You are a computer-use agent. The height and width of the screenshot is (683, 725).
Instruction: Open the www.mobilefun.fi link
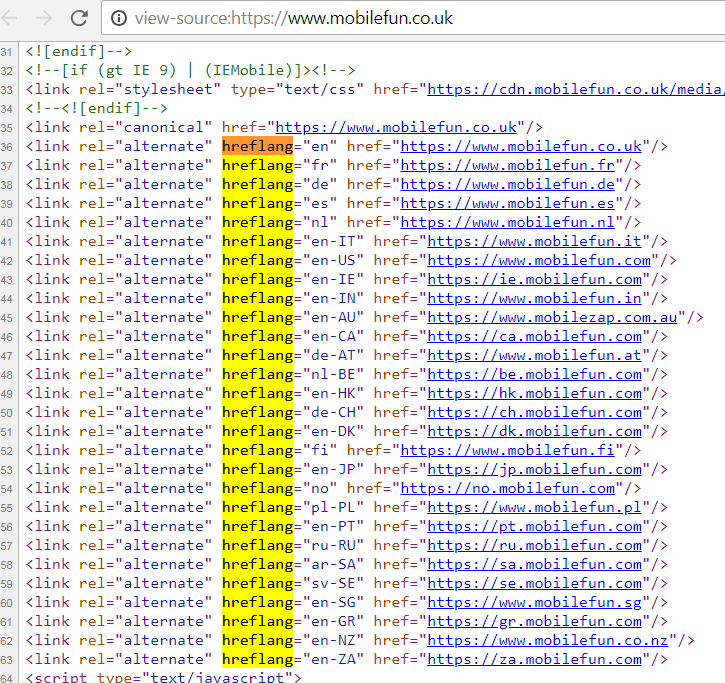click(508, 450)
